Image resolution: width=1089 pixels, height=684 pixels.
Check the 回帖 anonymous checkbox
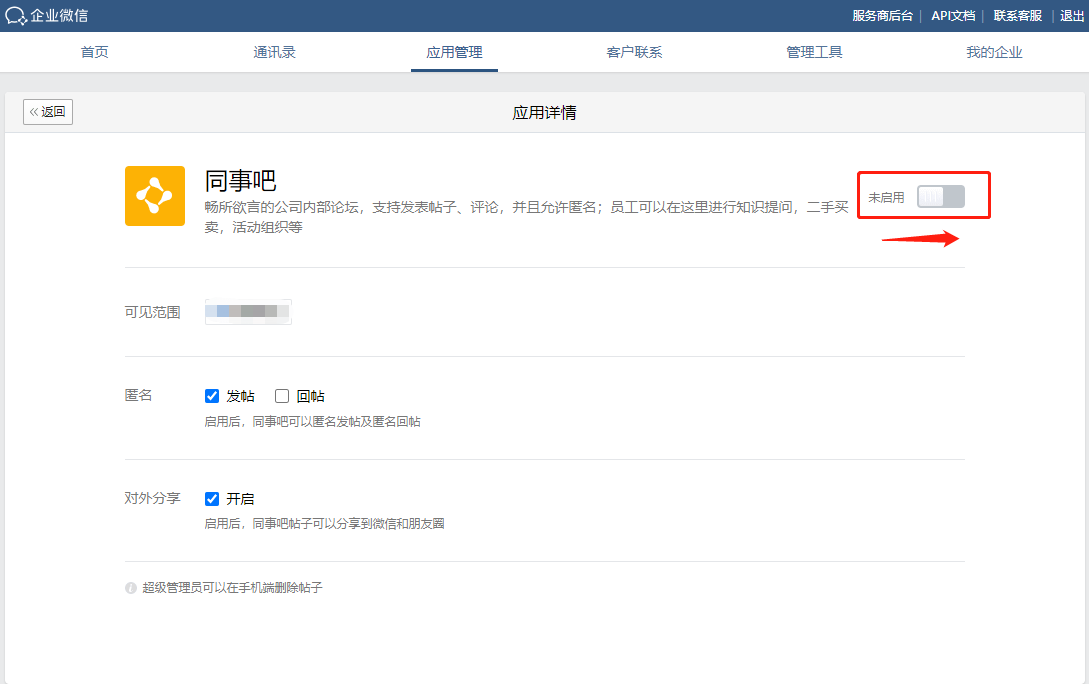click(x=282, y=396)
